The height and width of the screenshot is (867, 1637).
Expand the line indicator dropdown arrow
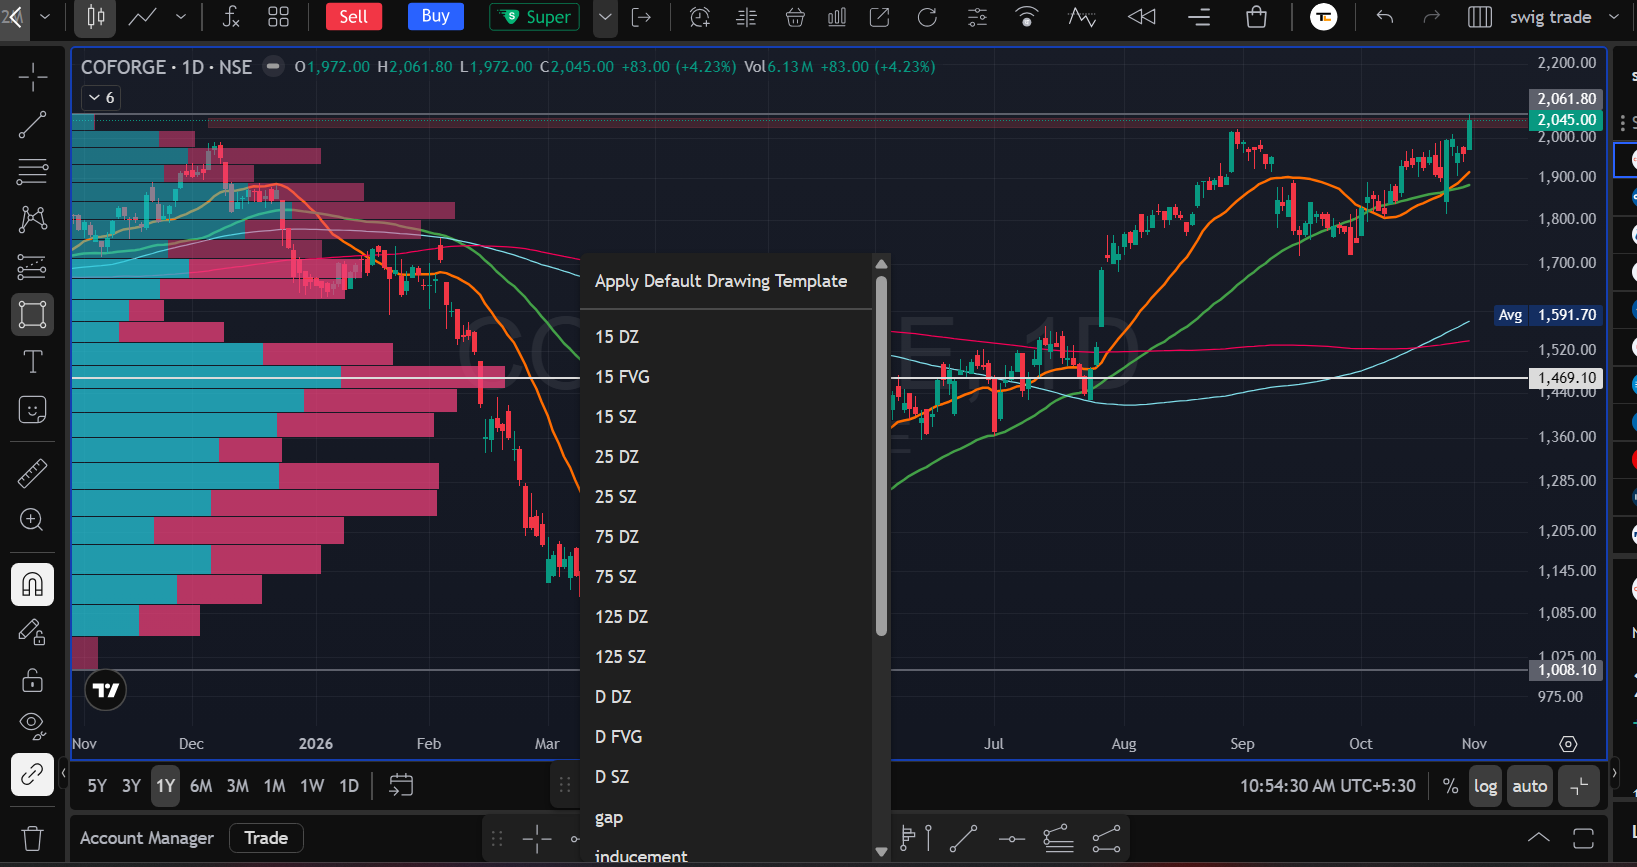181,17
